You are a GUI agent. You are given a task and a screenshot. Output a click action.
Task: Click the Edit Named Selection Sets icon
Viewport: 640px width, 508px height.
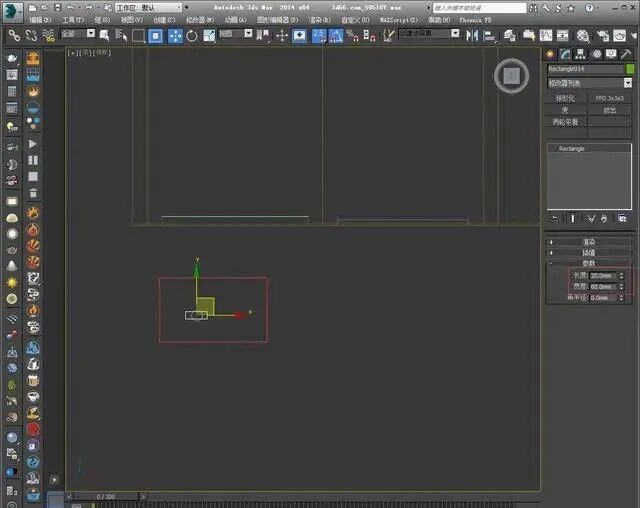(x=388, y=36)
